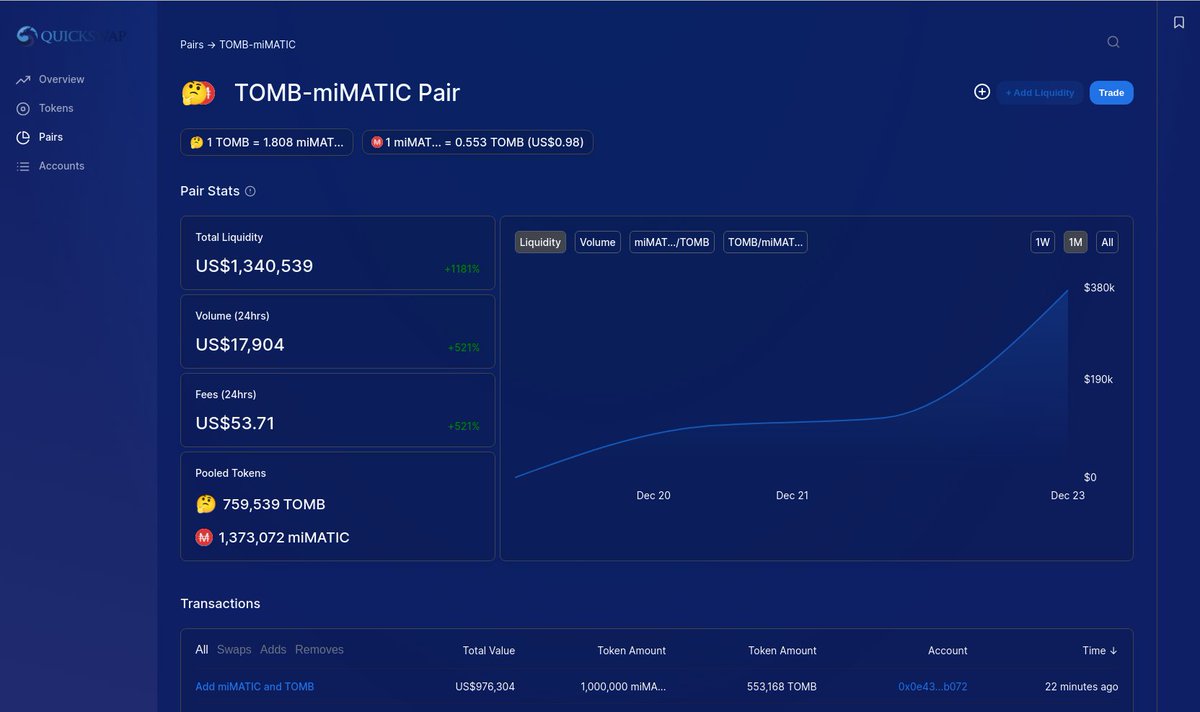This screenshot has width=1200, height=712.
Task: Show the miMATIC/TOMB rate chart
Action: 672,242
